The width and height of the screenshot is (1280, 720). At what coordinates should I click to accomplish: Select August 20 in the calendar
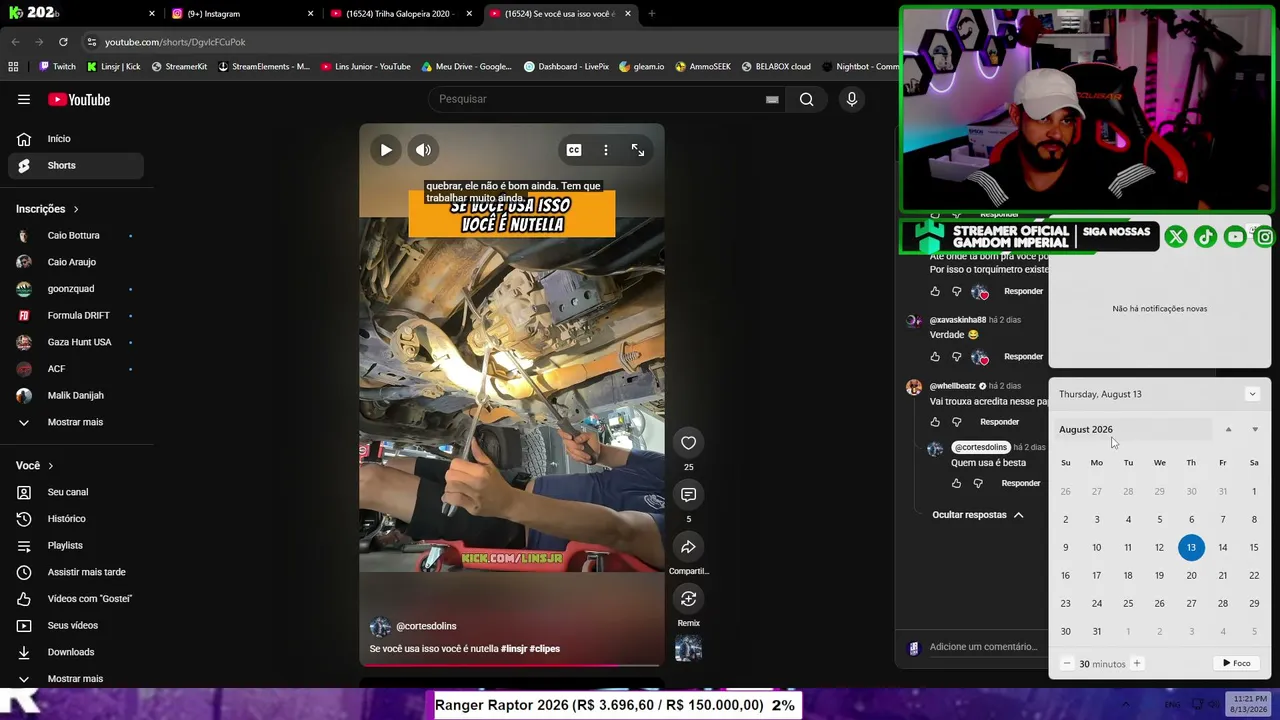click(x=1191, y=576)
